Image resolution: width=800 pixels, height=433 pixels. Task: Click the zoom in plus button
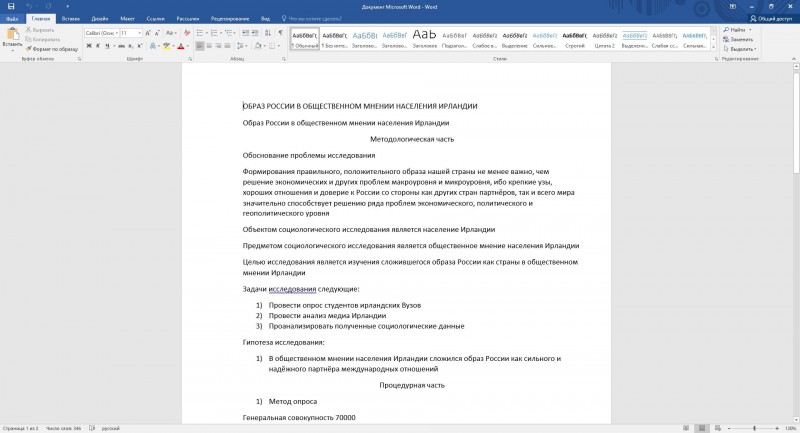[777, 428]
